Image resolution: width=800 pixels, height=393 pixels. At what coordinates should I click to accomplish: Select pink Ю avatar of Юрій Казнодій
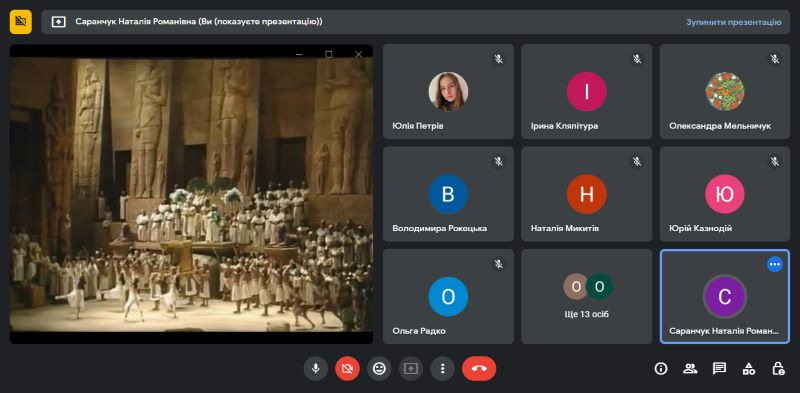(724, 194)
